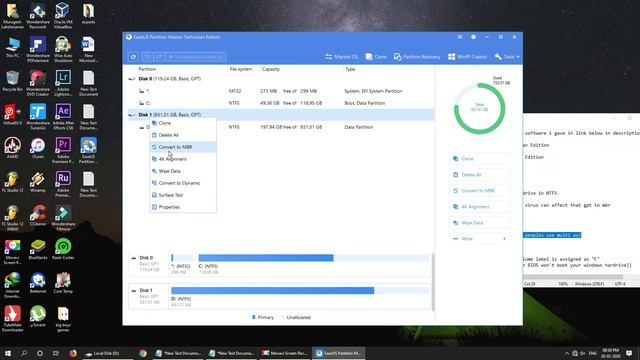
Task: Open WinPE Creator from the toolbar
Action: [x=467, y=57]
